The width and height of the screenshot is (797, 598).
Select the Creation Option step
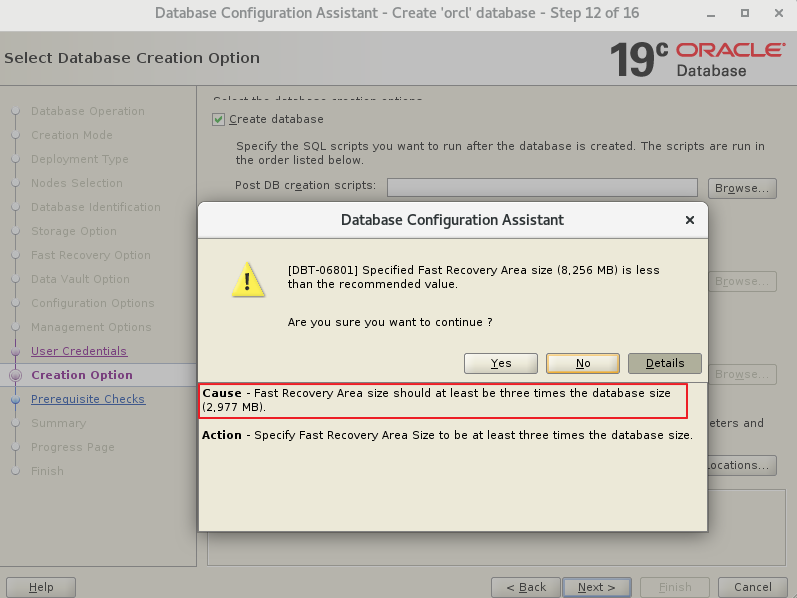click(x=82, y=375)
